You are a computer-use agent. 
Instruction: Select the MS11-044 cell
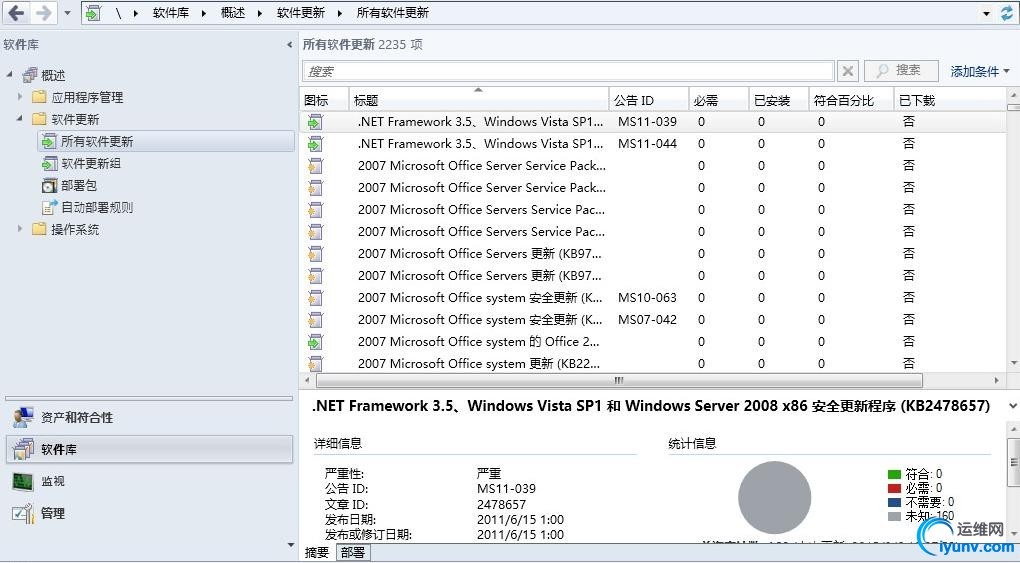(647, 143)
